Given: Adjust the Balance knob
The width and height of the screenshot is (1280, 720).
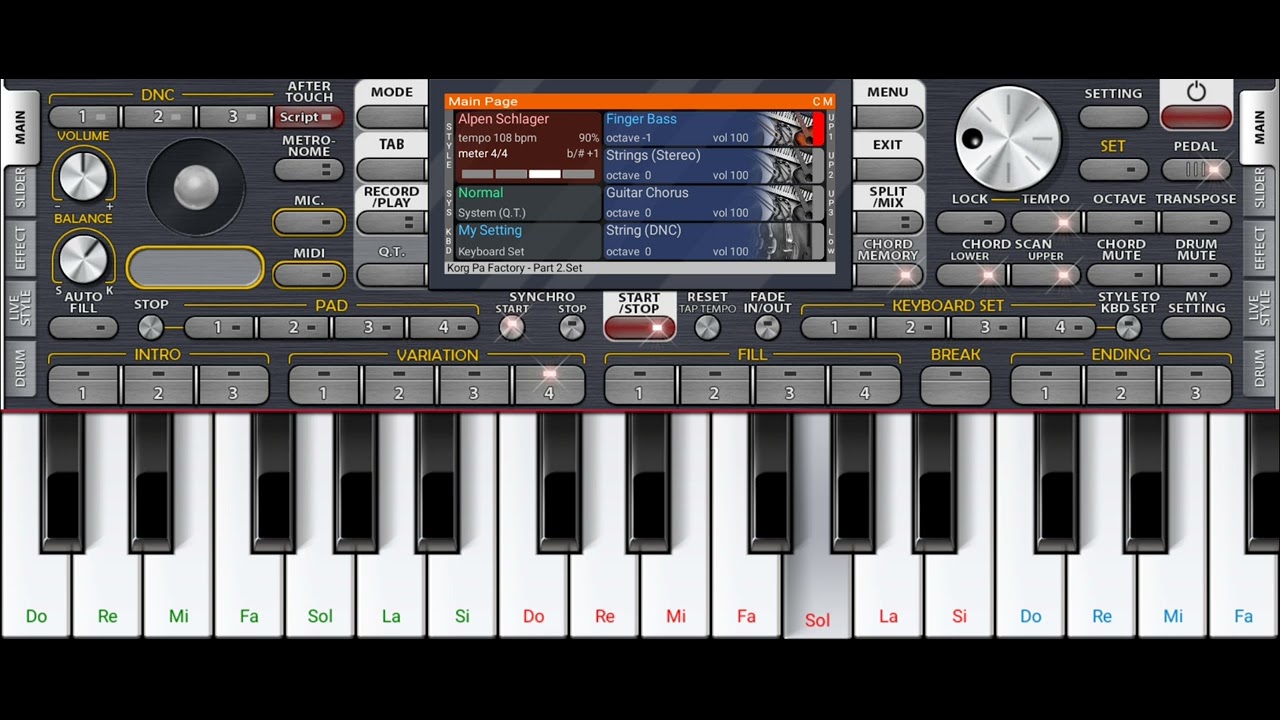Looking at the screenshot, I should tap(83, 259).
